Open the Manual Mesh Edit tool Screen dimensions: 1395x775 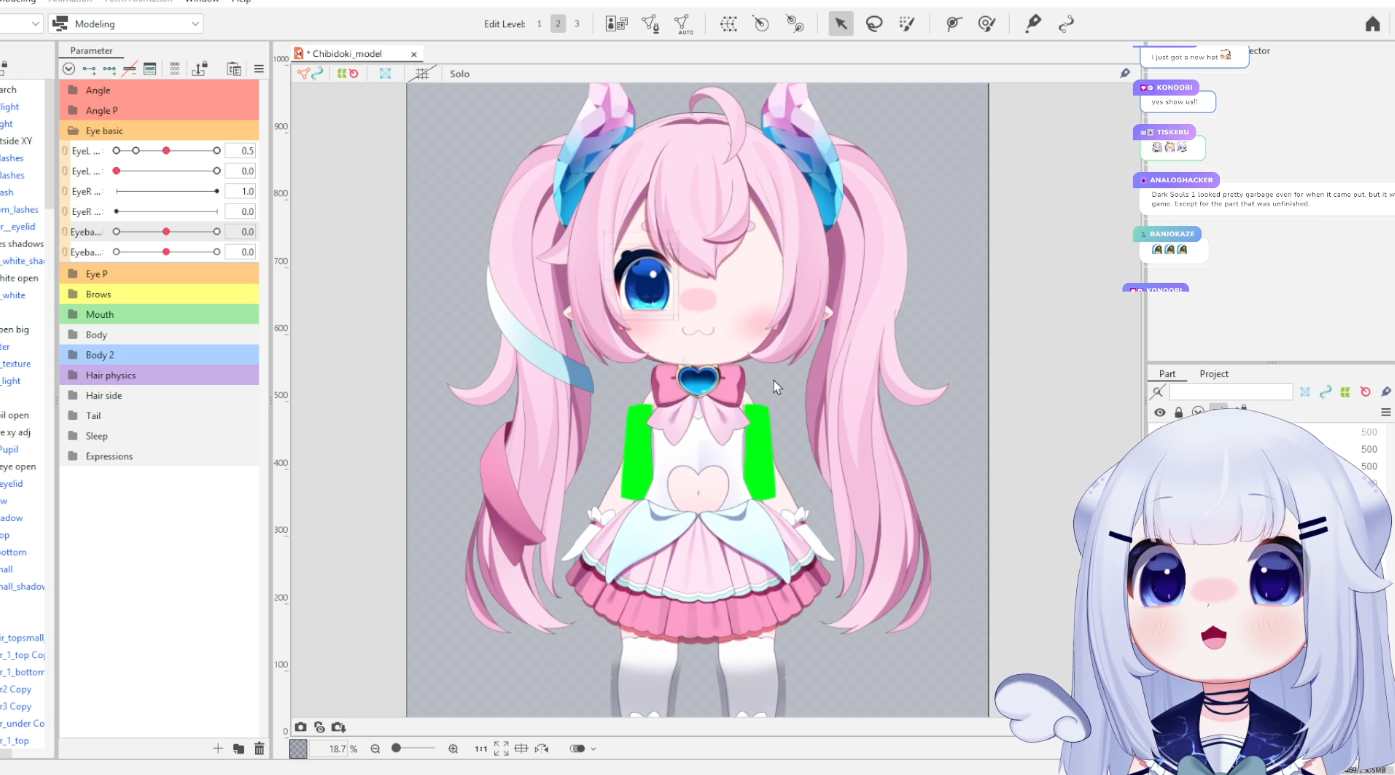[650, 24]
